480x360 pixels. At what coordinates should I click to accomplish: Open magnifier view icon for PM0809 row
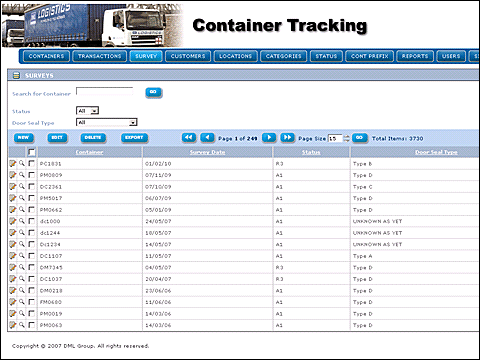click(x=22, y=175)
